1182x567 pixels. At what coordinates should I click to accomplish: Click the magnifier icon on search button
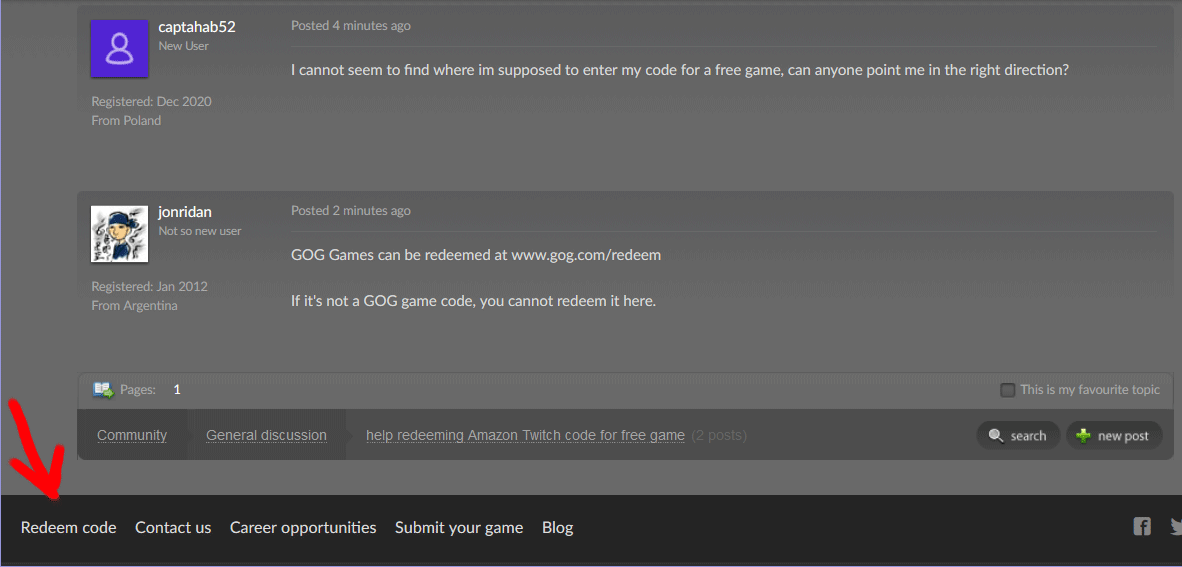click(996, 436)
